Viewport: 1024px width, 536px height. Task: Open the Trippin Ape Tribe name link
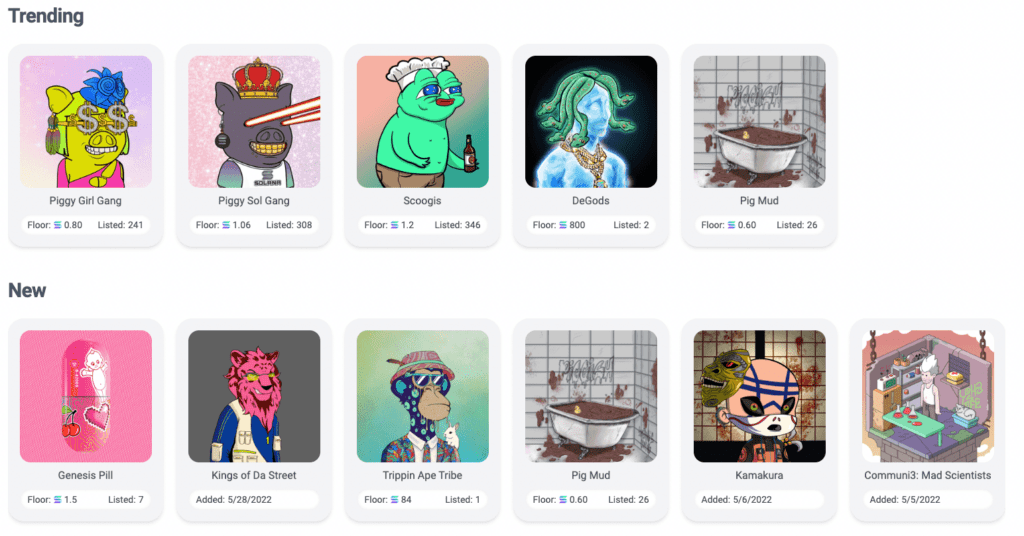[423, 475]
